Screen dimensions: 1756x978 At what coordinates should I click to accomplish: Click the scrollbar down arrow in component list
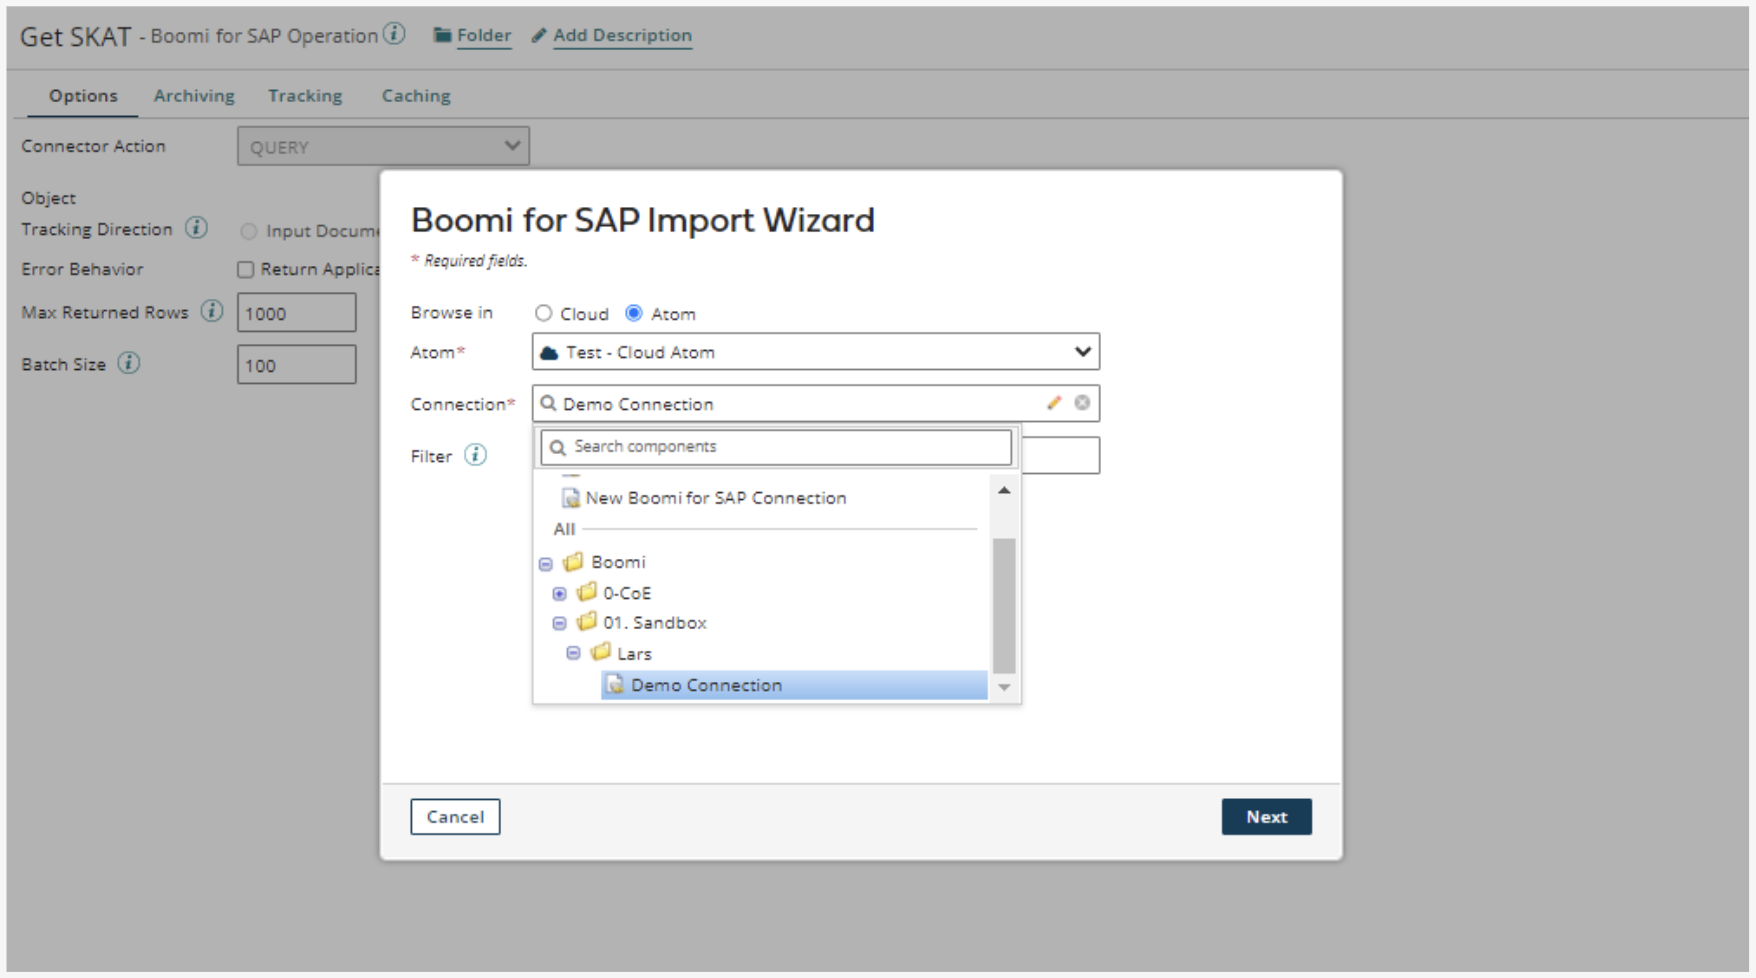point(1004,687)
